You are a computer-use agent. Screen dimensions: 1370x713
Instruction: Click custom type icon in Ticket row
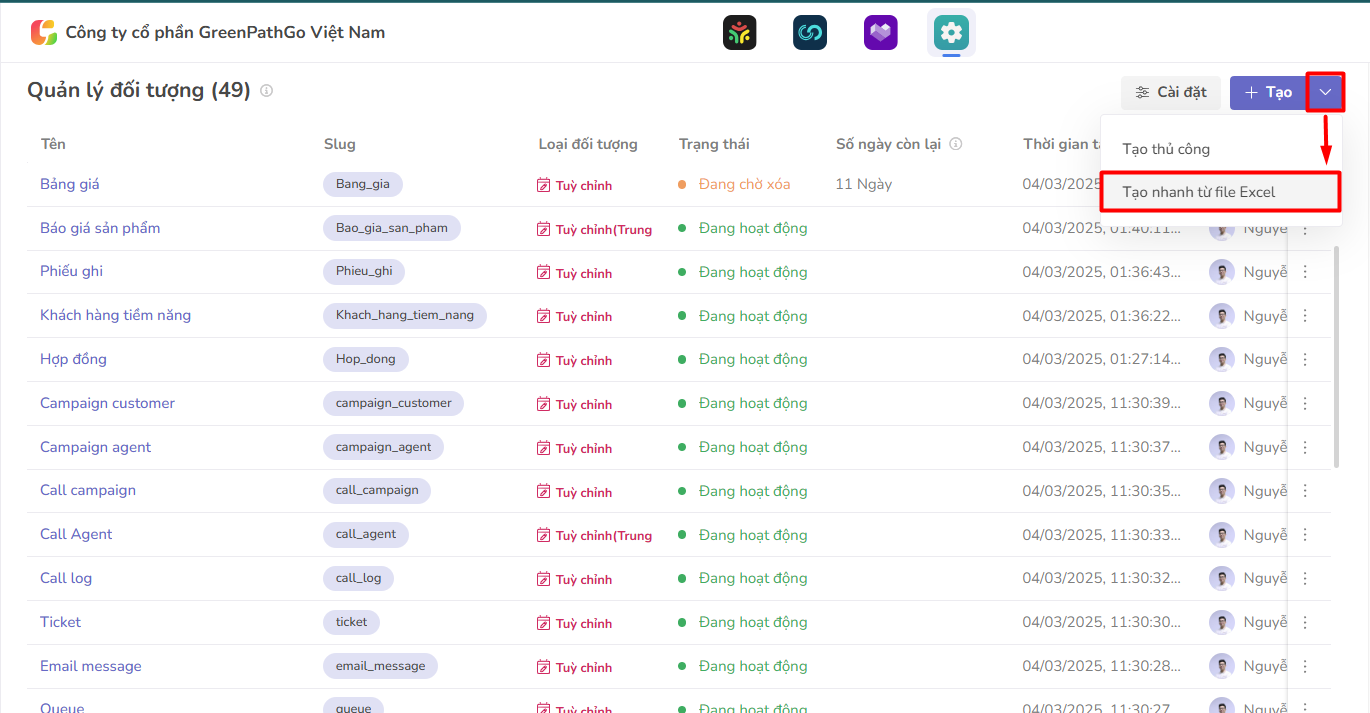point(544,623)
